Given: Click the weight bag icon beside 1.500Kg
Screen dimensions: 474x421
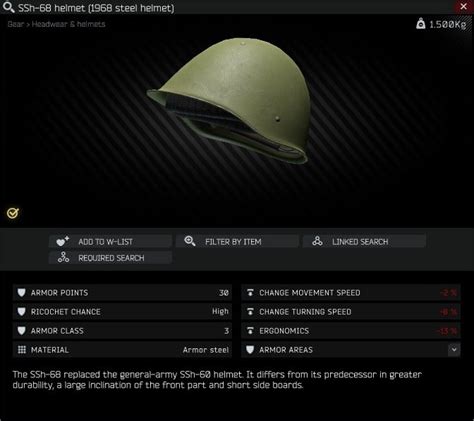Looking at the screenshot, I should point(421,24).
